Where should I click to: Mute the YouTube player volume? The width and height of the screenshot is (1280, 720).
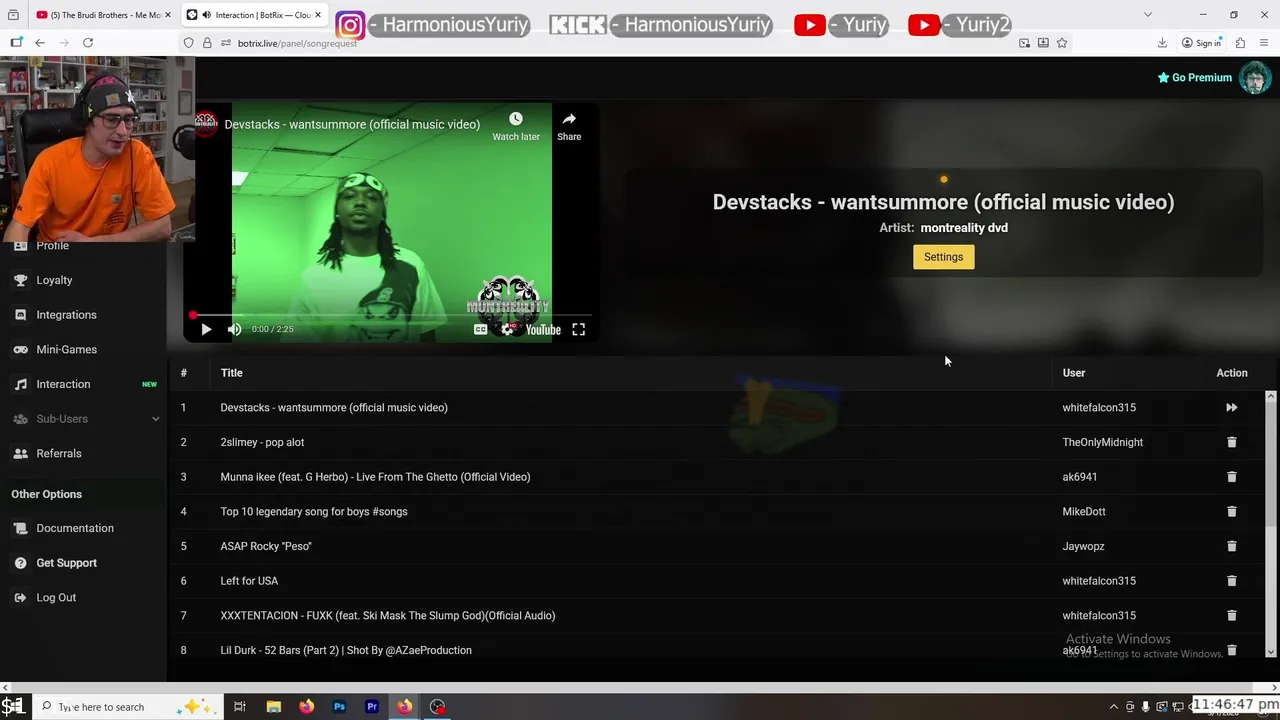point(234,329)
